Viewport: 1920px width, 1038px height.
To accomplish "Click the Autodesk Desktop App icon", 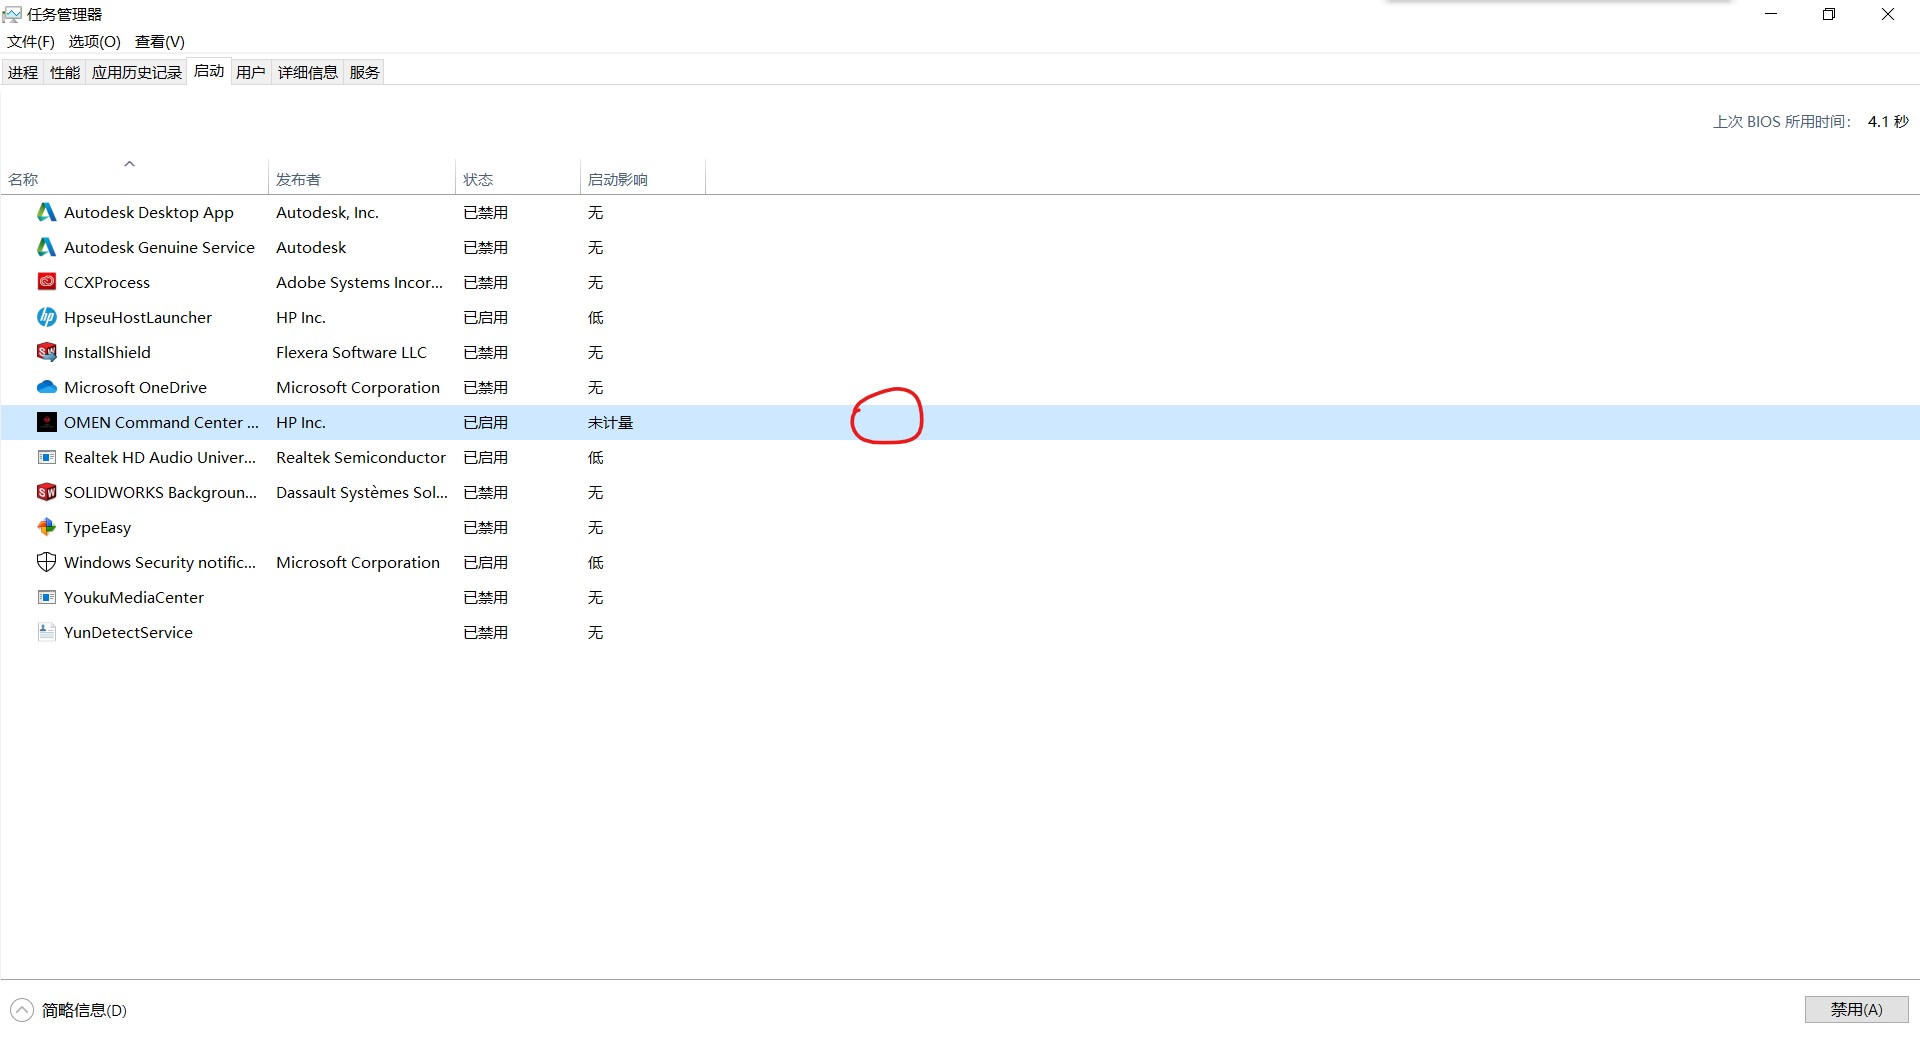I will pos(46,212).
